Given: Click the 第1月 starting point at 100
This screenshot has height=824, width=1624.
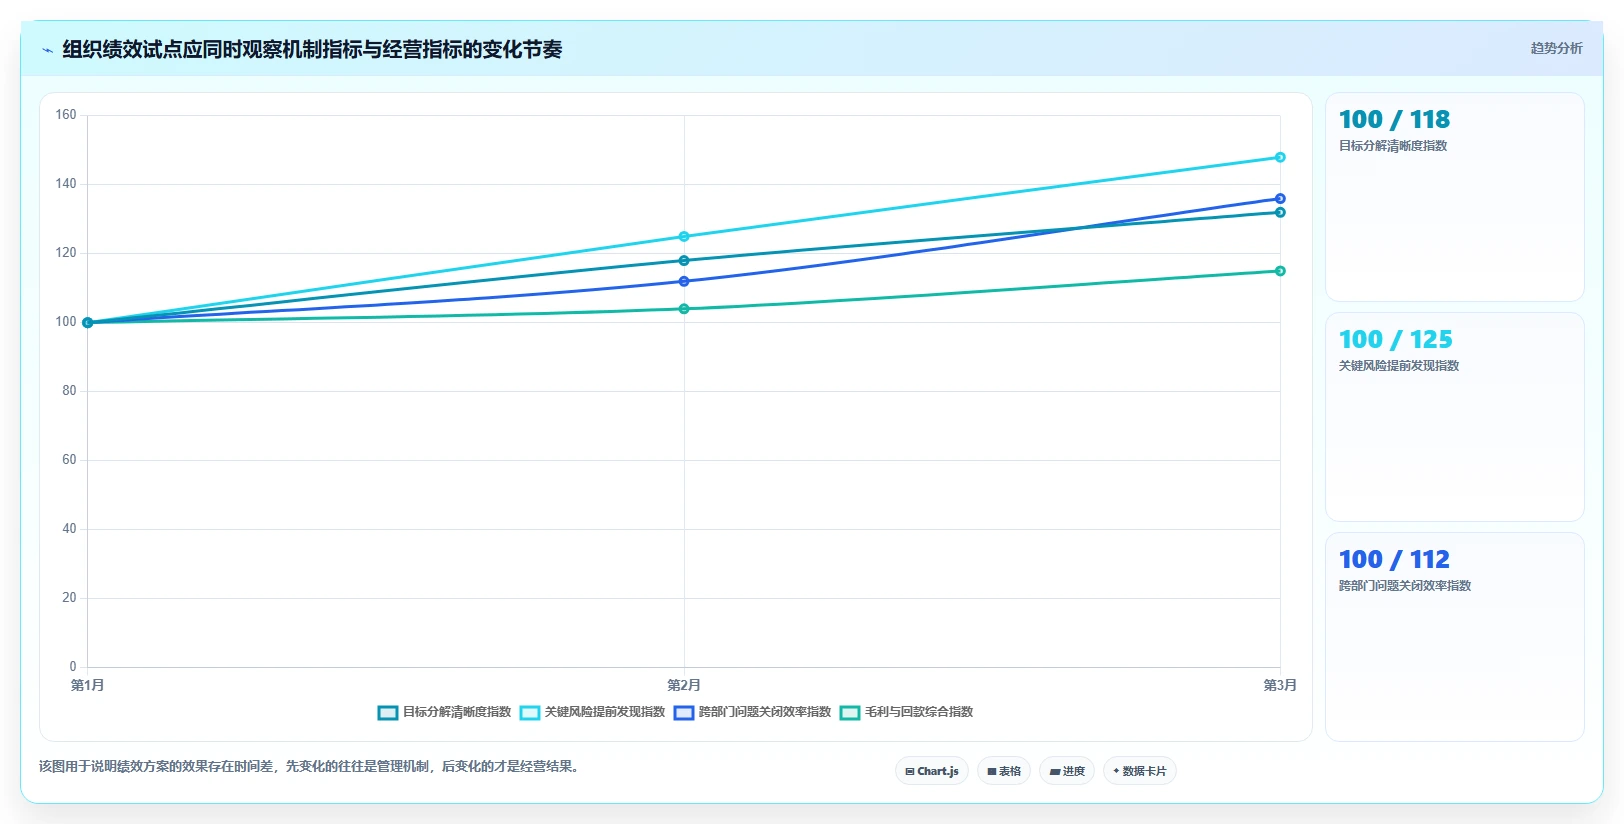Looking at the screenshot, I should (x=88, y=323).
